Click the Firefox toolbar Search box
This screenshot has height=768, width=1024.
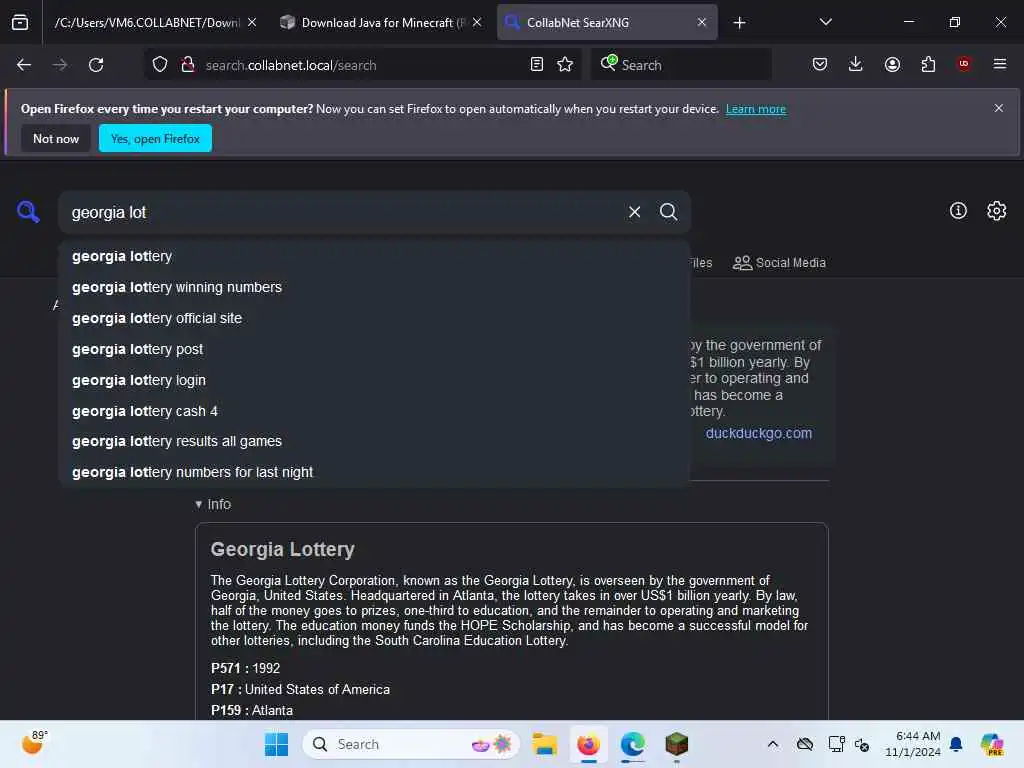681,65
